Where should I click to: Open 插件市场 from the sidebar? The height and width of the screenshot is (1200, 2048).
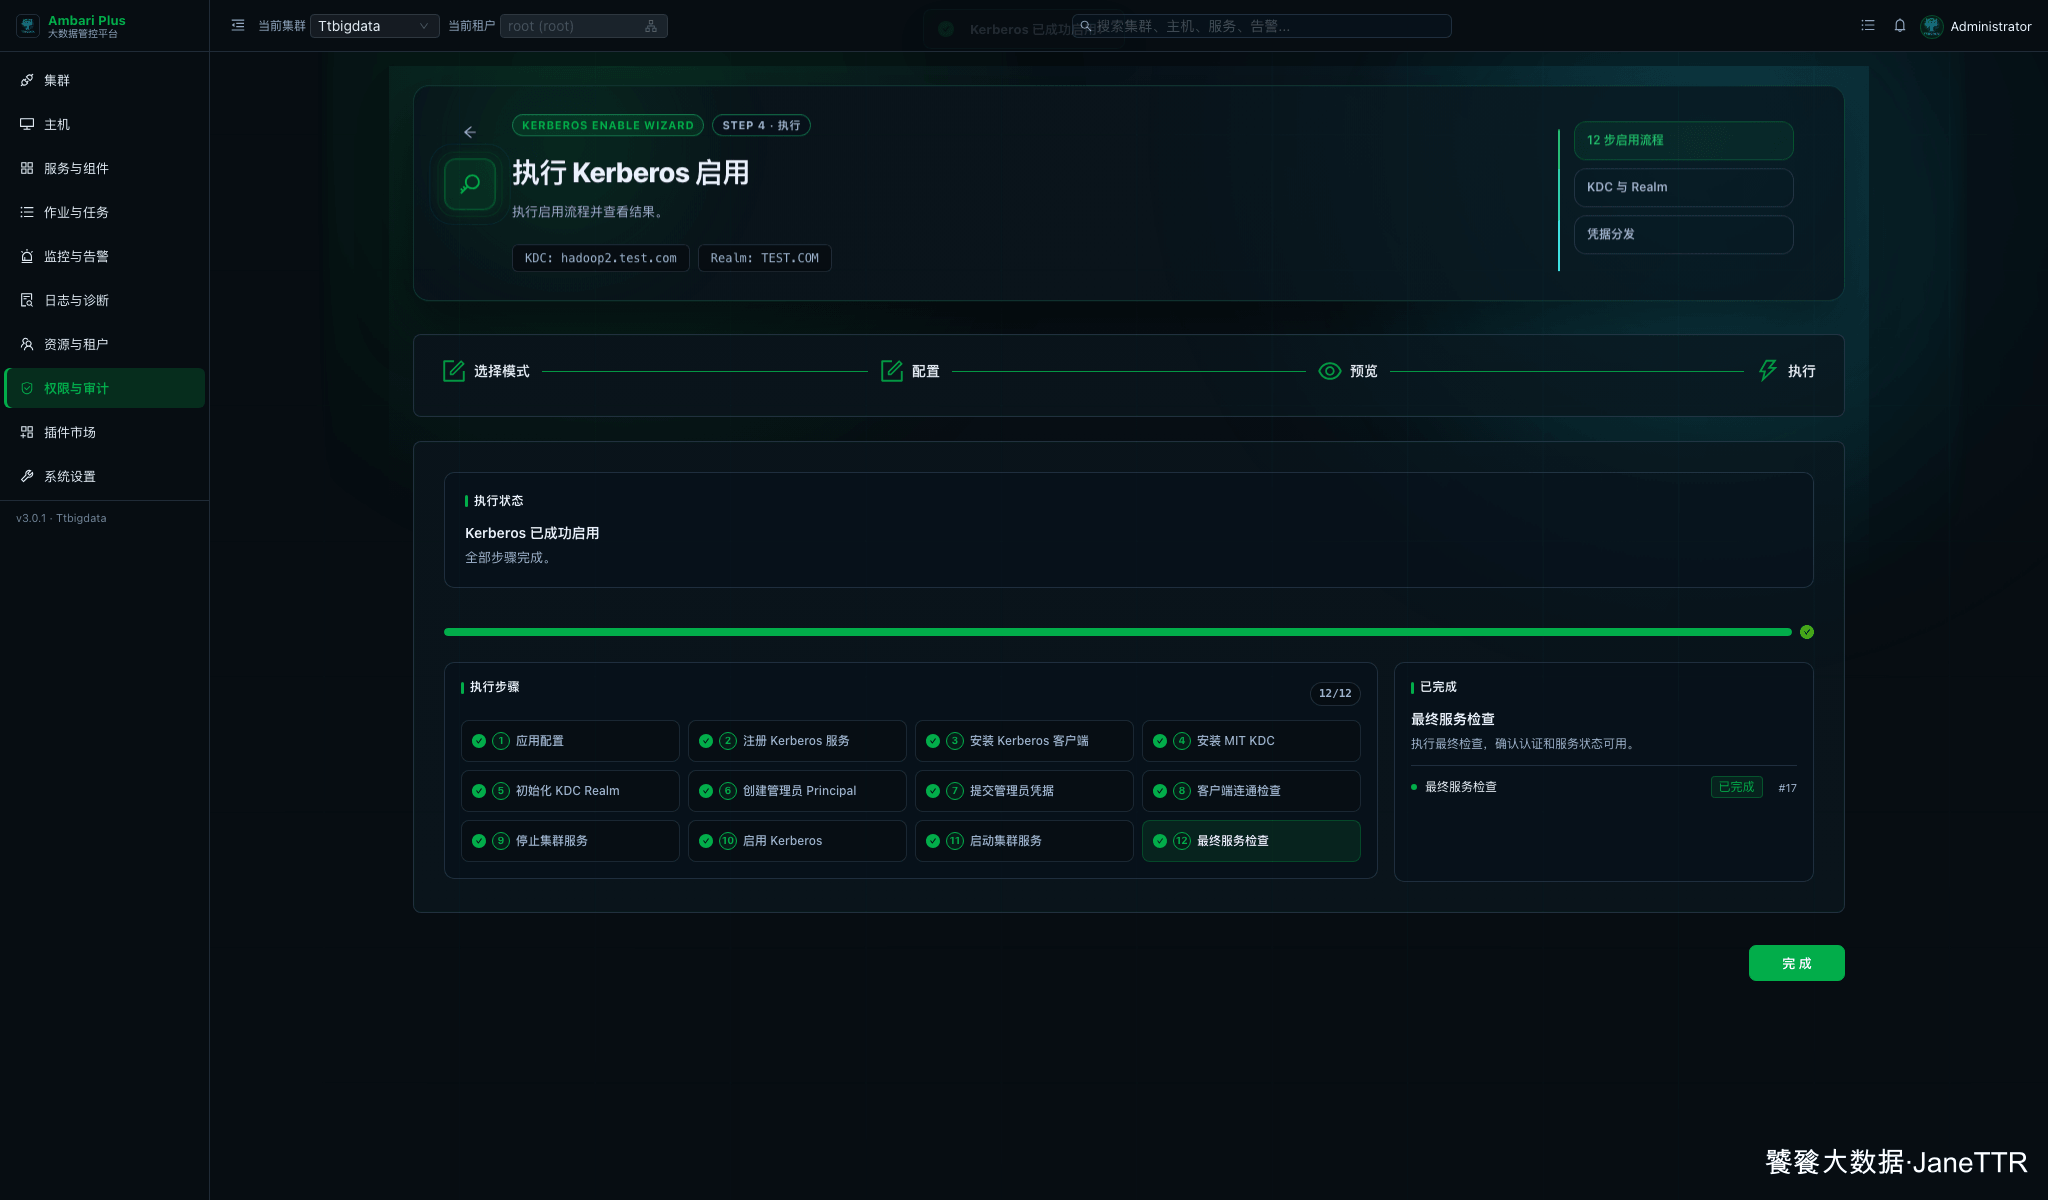104,432
